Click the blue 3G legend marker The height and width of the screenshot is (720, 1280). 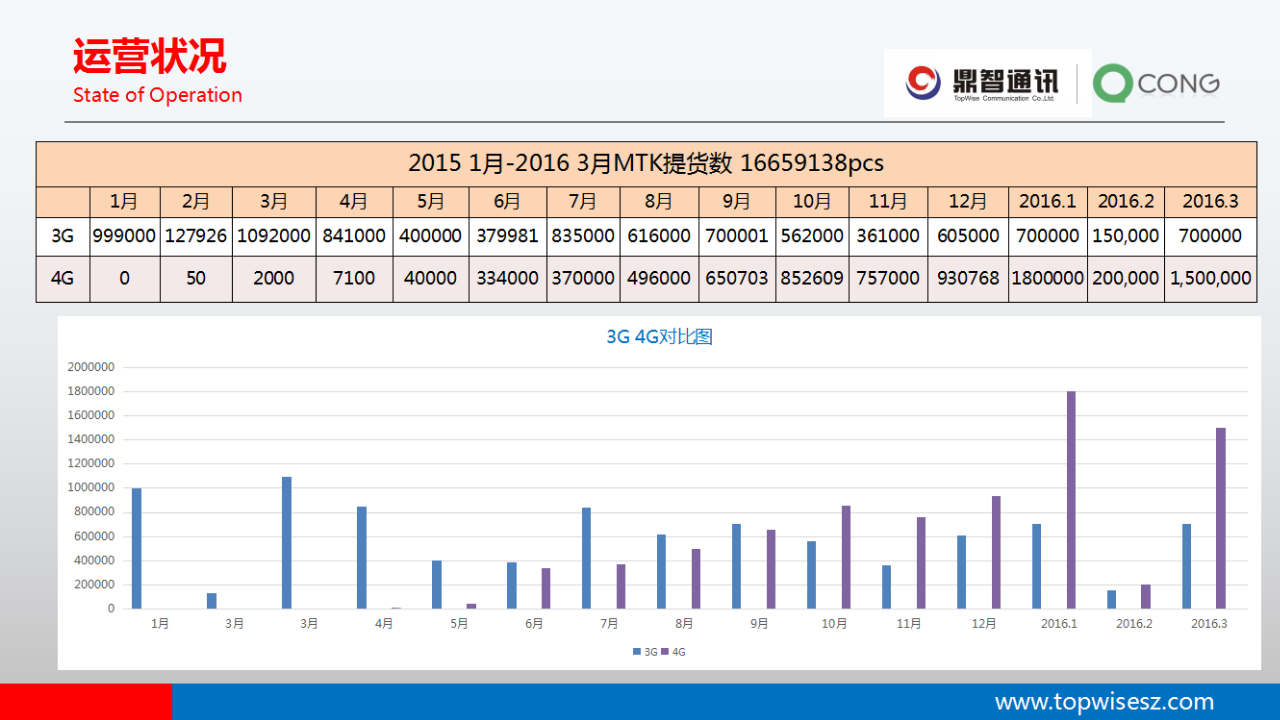pos(636,652)
